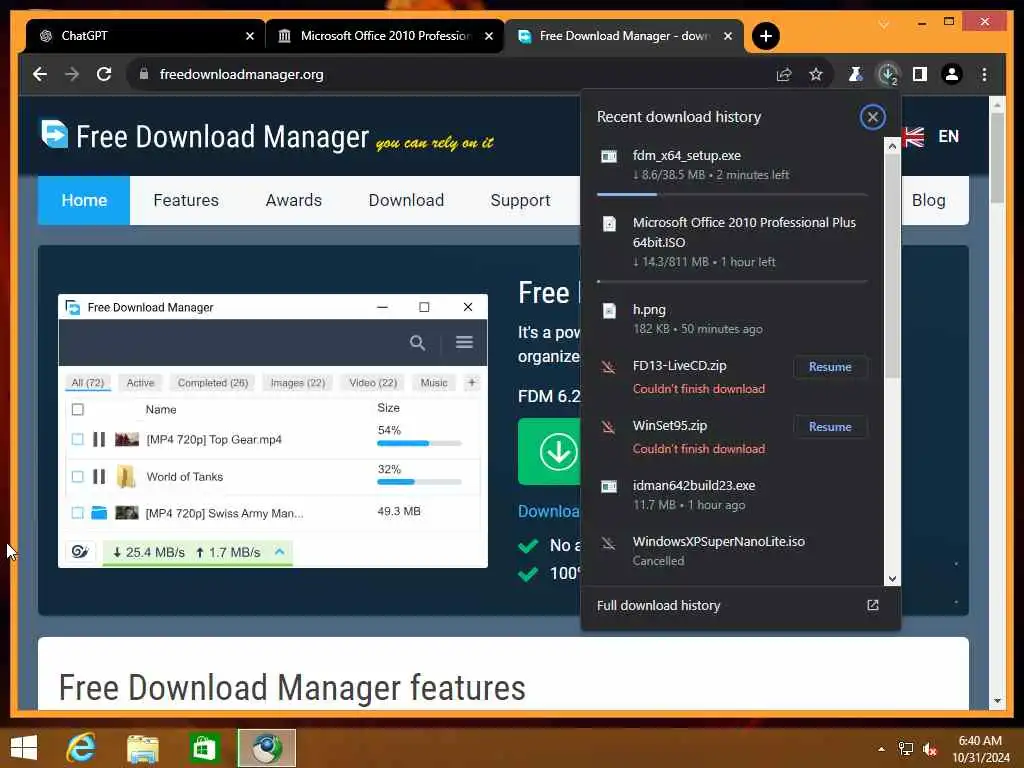Click the fdm_x64_setup.exe download entry name

686,155
